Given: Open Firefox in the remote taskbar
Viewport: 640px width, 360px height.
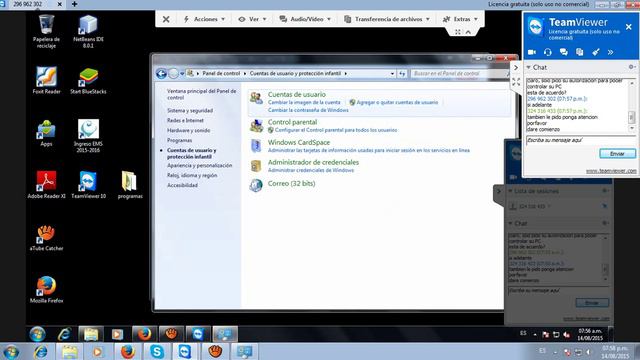Looking at the screenshot, I should click(144, 334).
